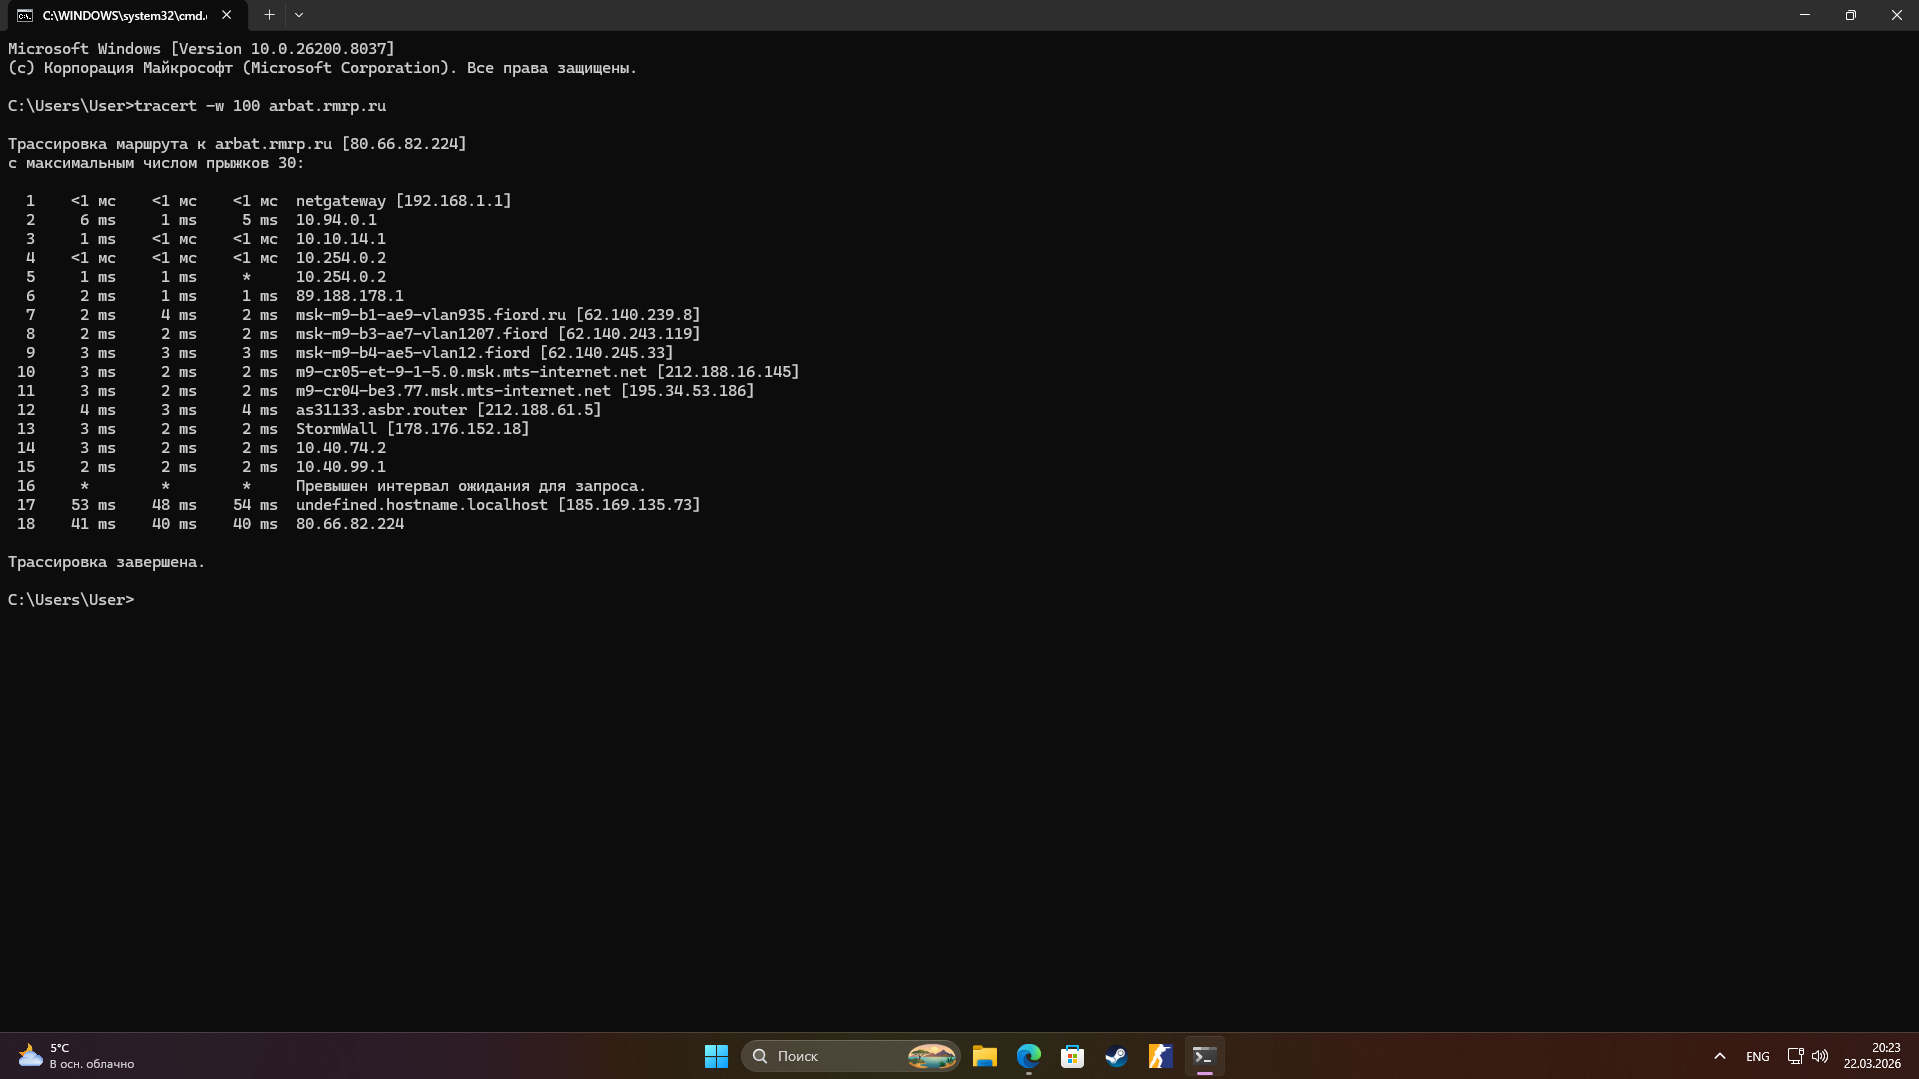Launch Steam from the taskbar
The width and height of the screenshot is (1919, 1079).
click(1116, 1056)
